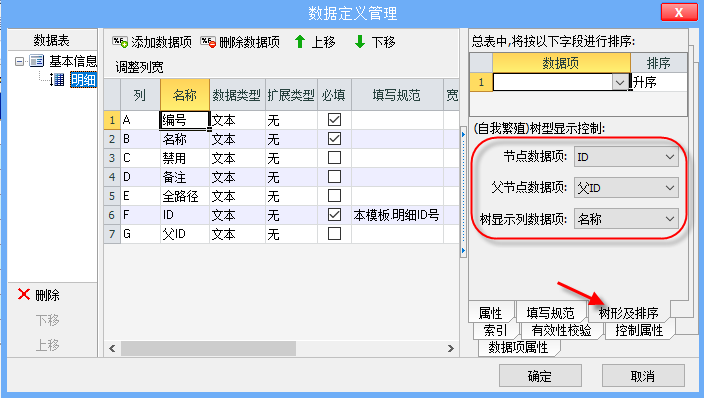Select the 明细 tree item
Screen dimensions: 704x398
pyautogui.click(x=83, y=80)
